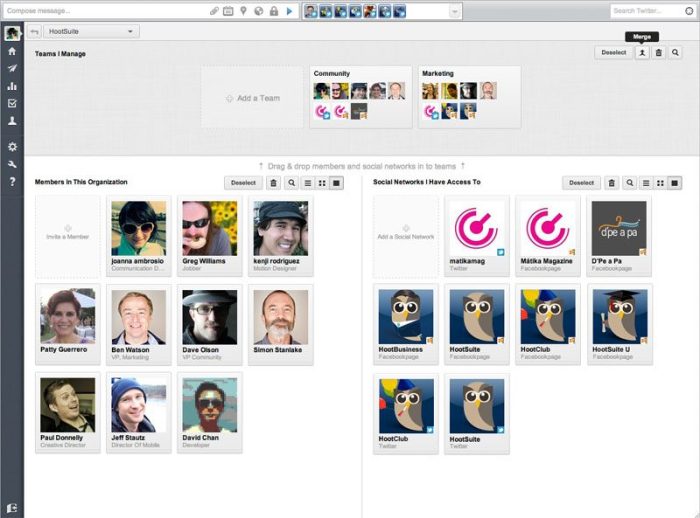Switch Social Networks to small grid view
Image resolution: width=700 pixels, height=518 pixels.
point(660,183)
